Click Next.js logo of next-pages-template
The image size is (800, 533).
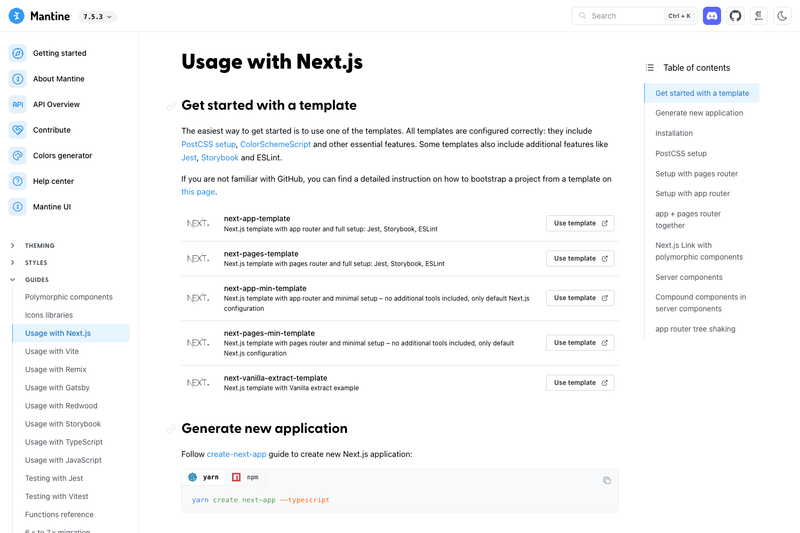[198, 259]
